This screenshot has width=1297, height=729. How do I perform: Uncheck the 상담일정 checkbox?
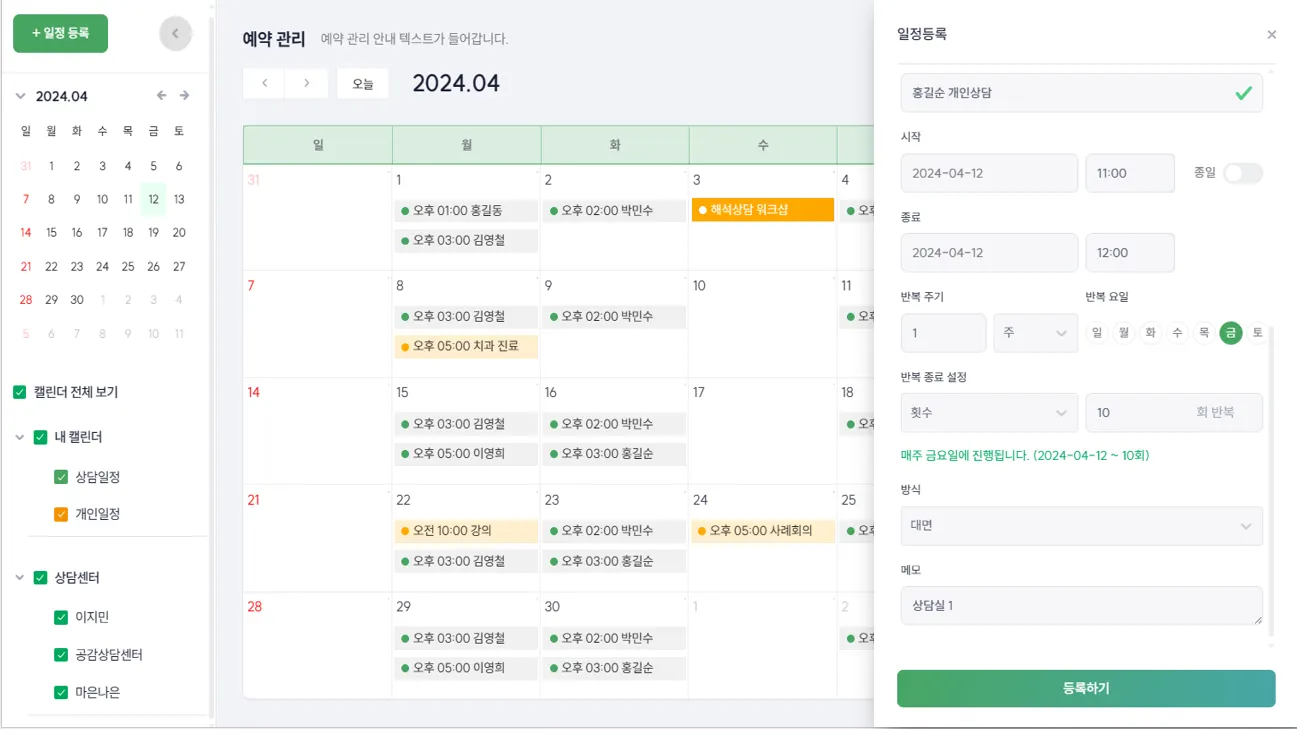coord(61,477)
